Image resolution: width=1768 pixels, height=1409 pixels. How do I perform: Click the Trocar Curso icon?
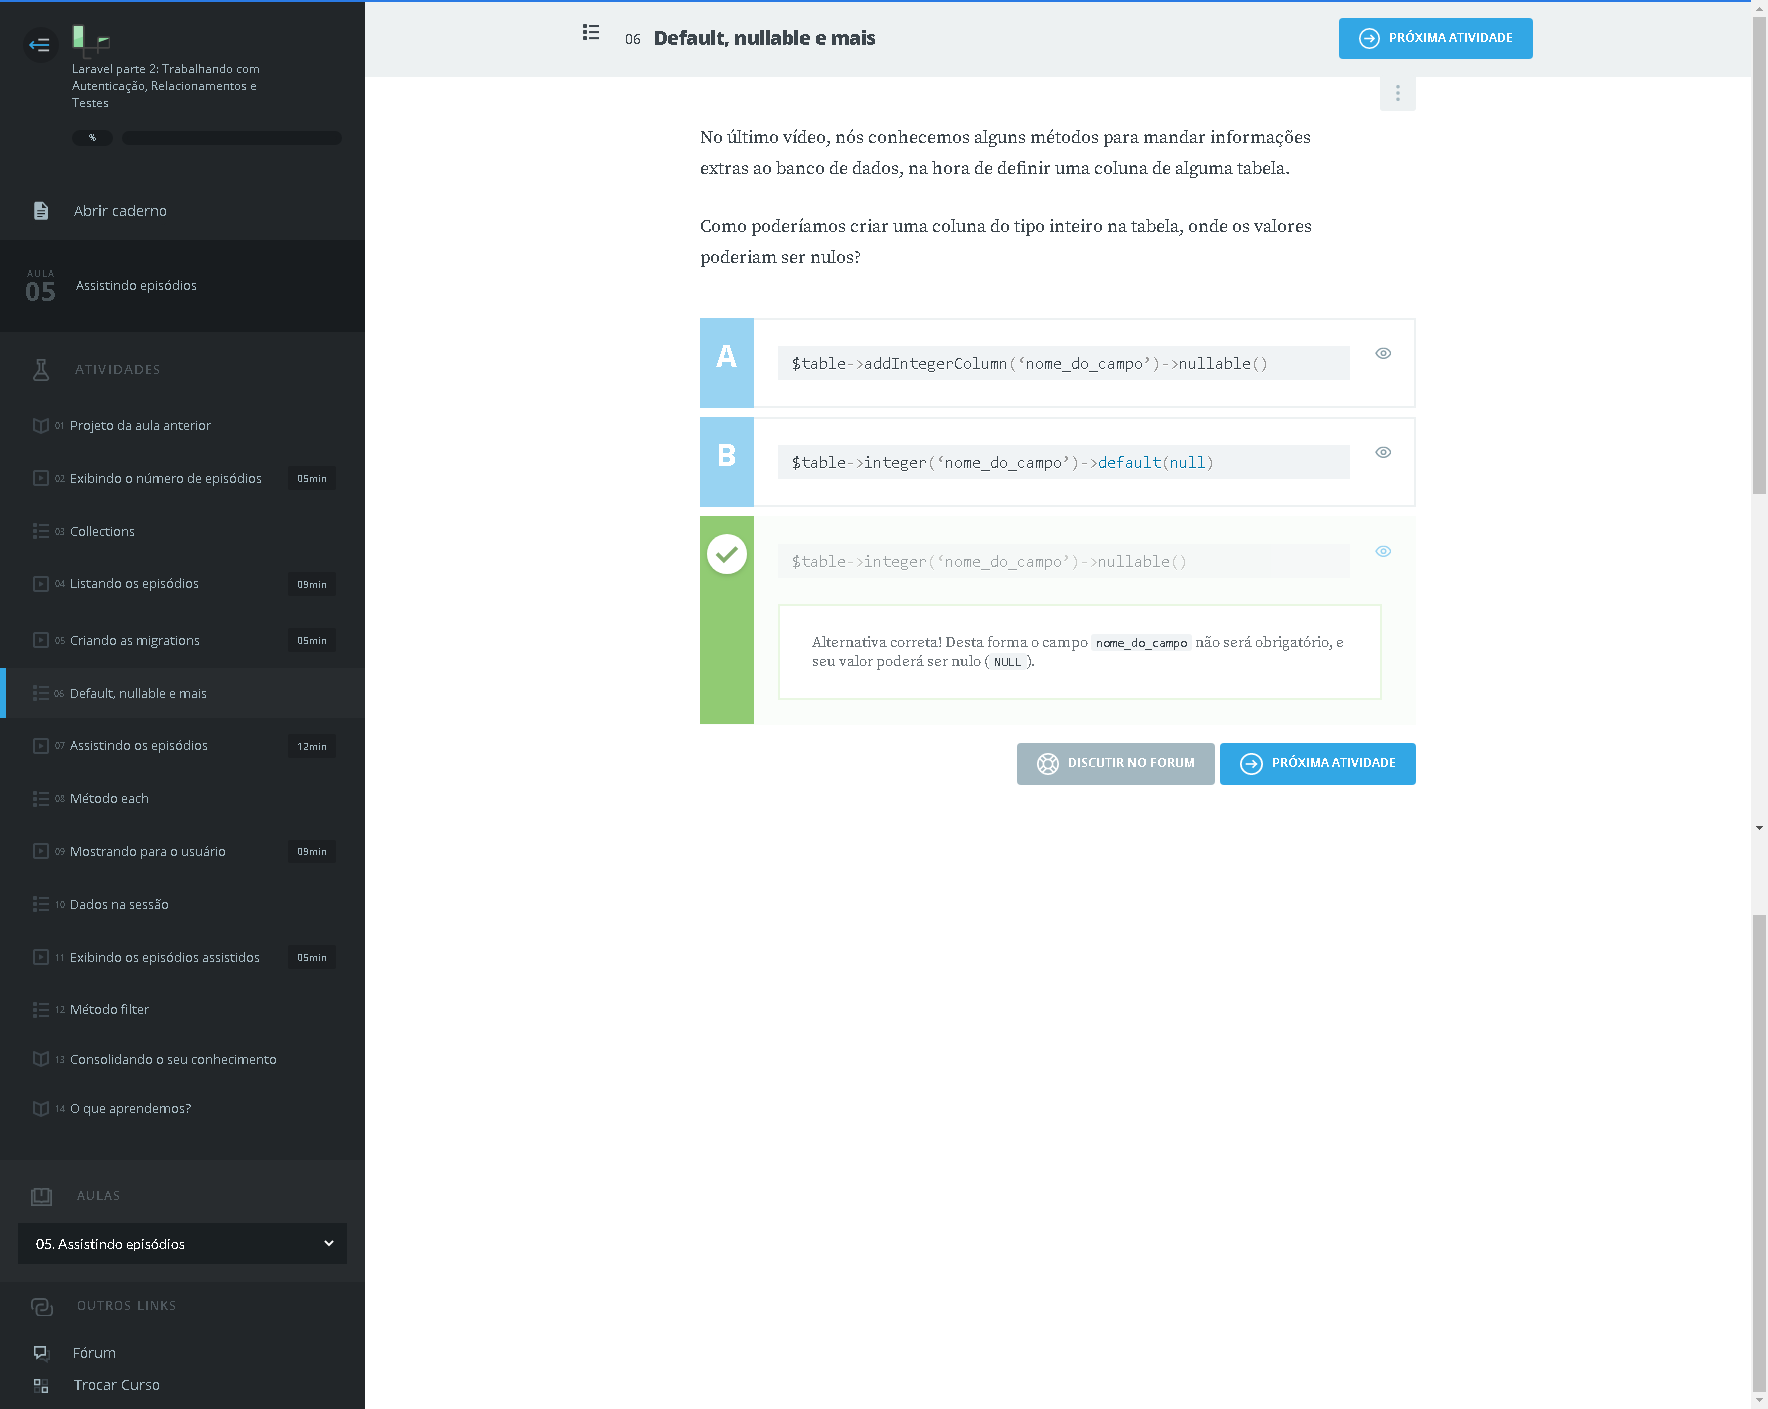click(x=41, y=1385)
